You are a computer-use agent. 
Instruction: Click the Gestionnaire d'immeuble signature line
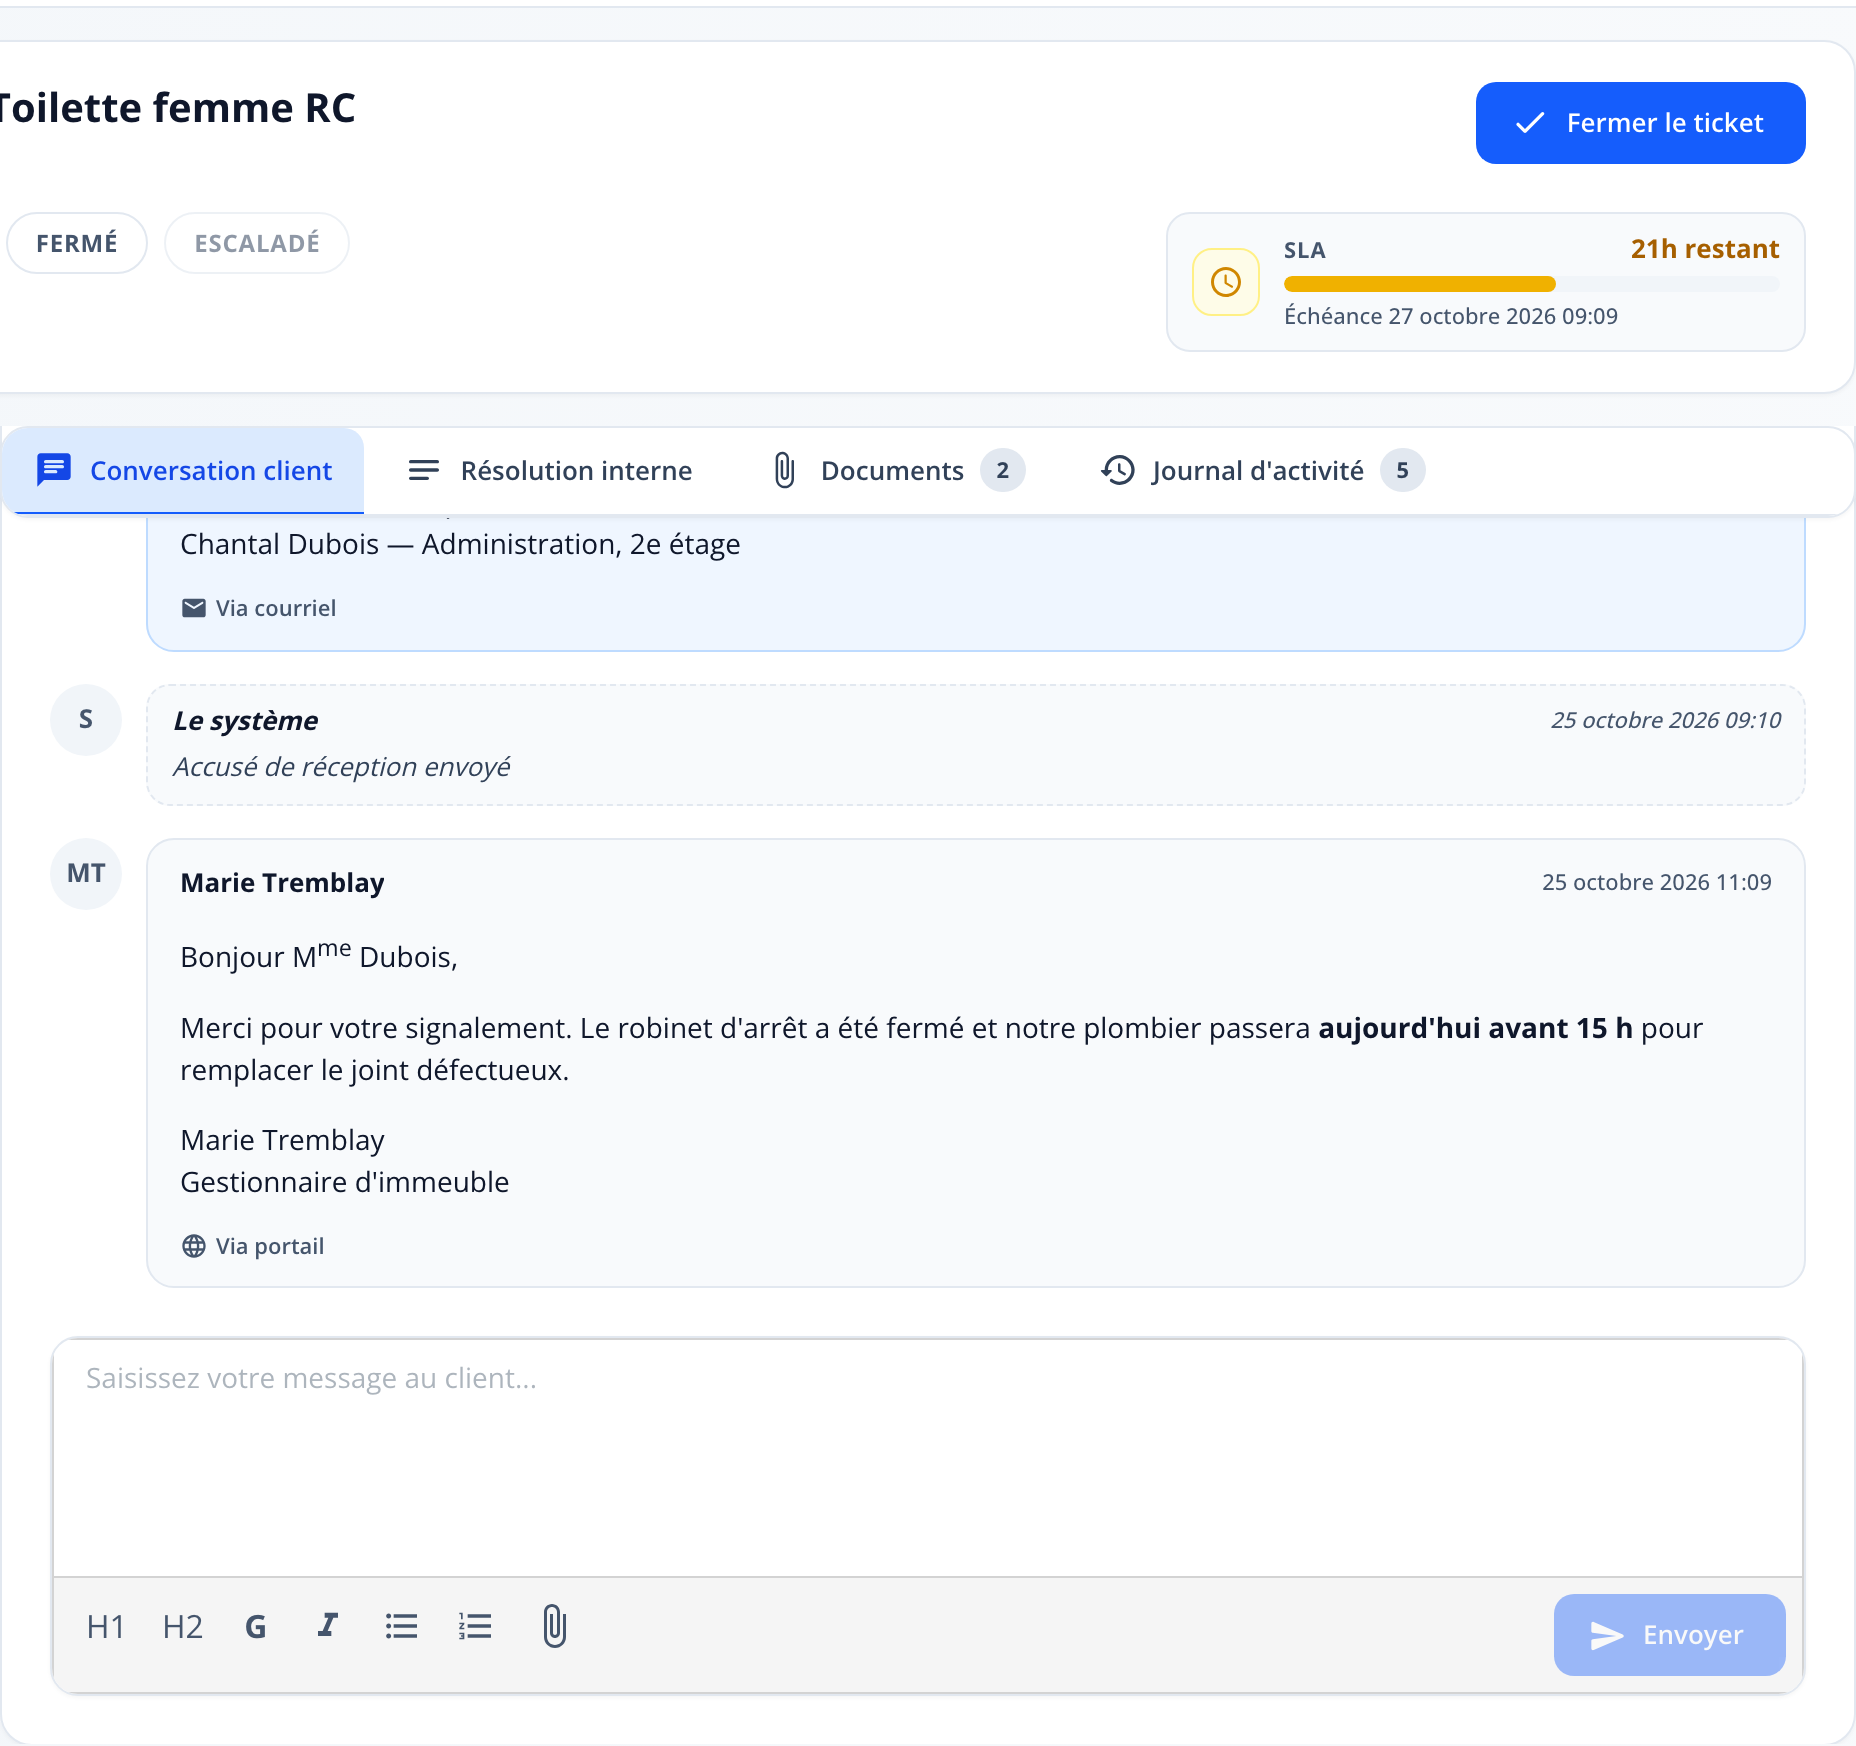344,1182
